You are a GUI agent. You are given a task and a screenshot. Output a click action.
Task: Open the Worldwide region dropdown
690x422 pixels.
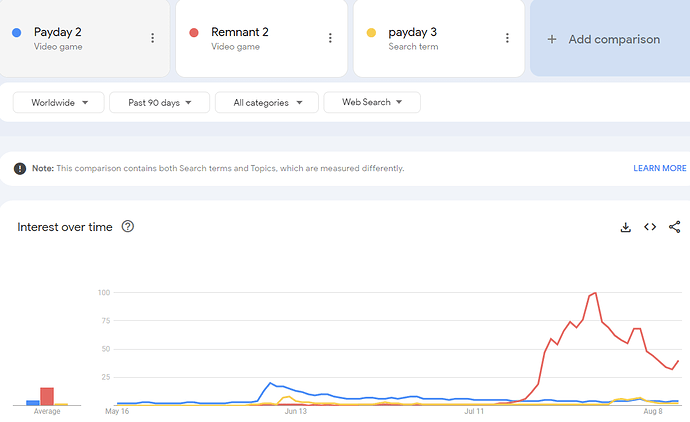tap(59, 103)
